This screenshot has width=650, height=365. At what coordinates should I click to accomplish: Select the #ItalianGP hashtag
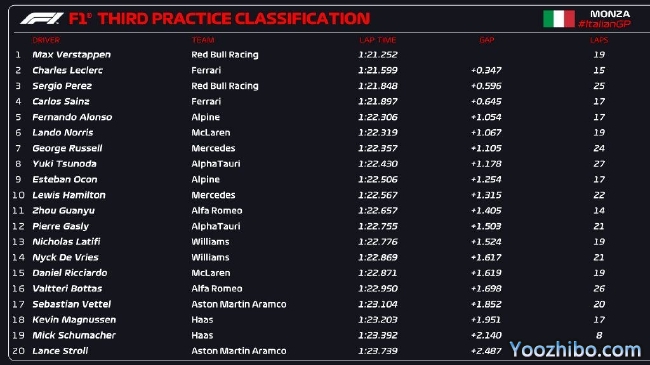[x=604, y=24]
